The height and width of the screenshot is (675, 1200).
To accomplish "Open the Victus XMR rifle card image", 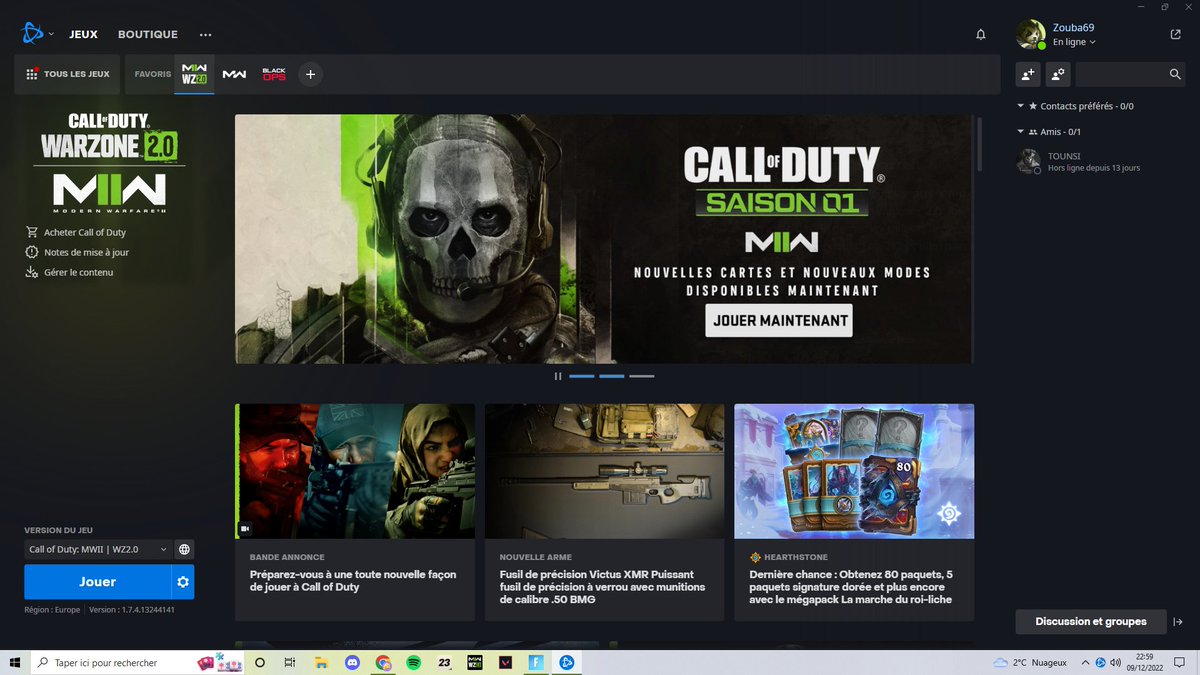I will click(604, 471).
